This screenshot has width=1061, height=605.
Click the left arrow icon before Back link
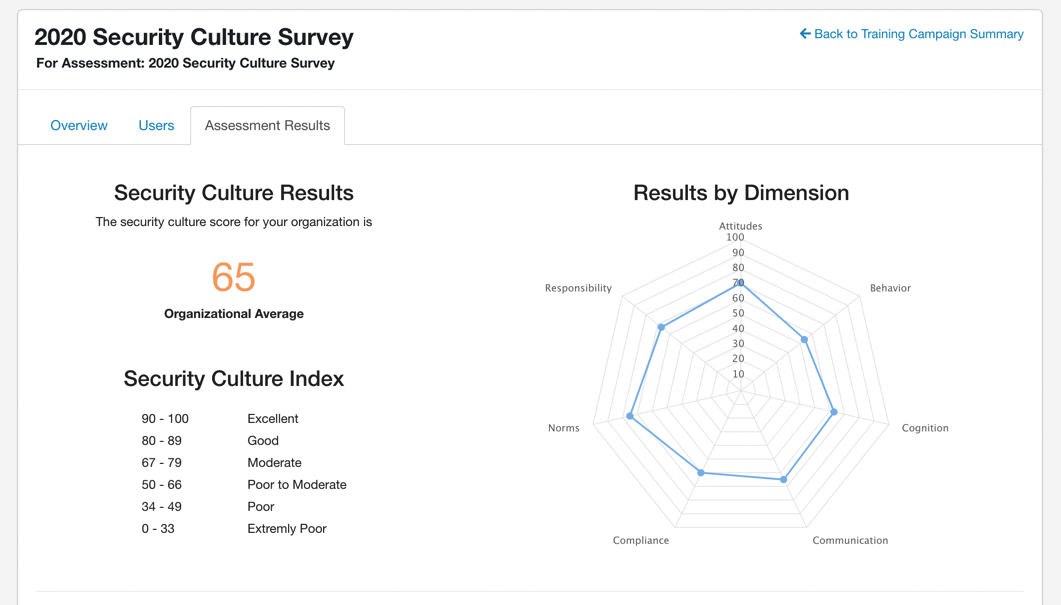805,34
